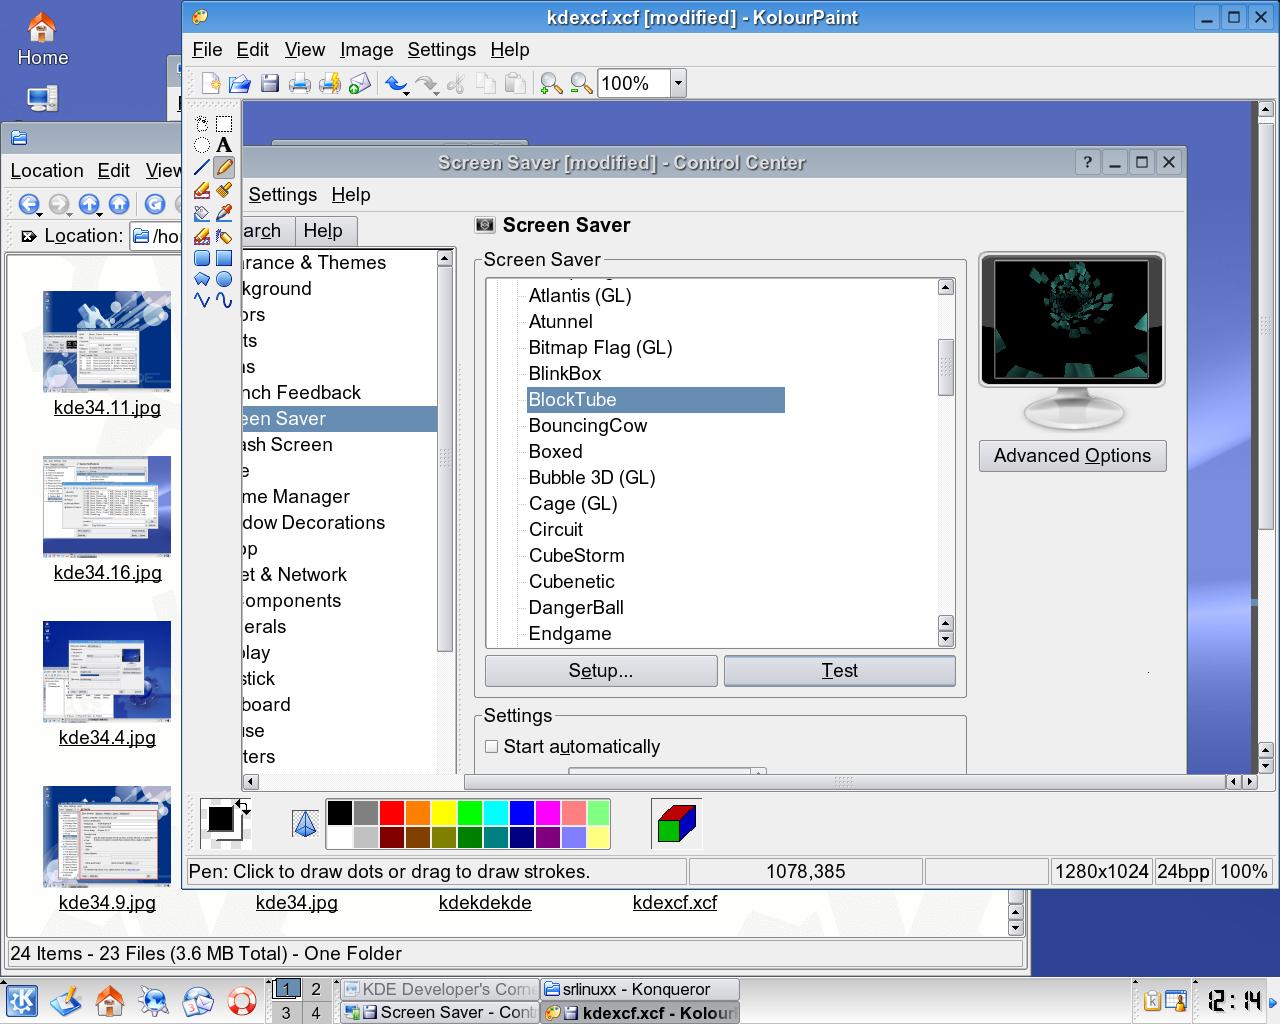Print the image from the toolbar
Image resolution: width=1280 pixels, height=1024 pixels.
pos(300,83)
